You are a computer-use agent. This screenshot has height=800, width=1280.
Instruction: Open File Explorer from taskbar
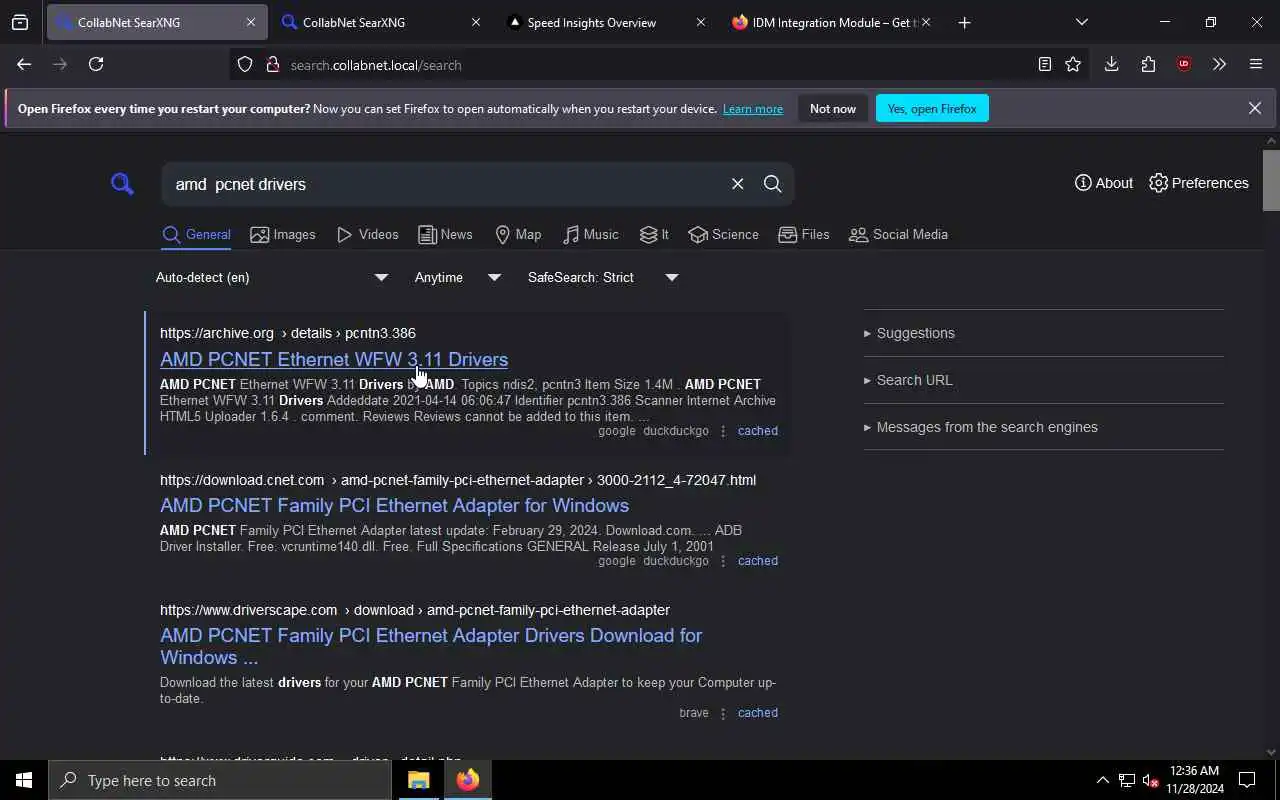pos(418,780)
